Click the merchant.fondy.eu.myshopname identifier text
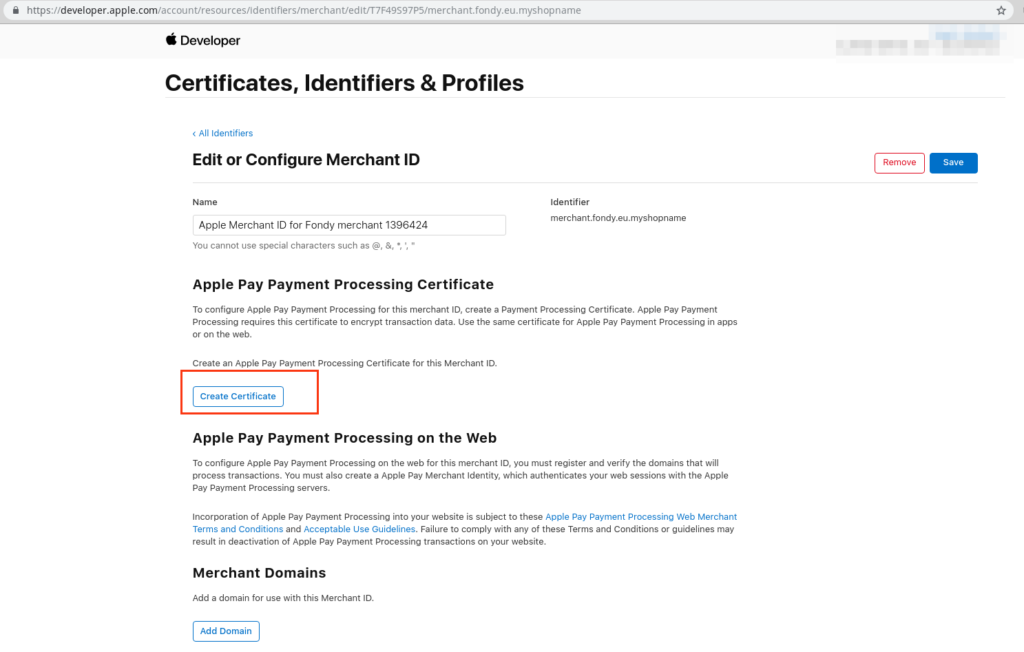This screenshot has width=1024, height=652. coord(618,218)
